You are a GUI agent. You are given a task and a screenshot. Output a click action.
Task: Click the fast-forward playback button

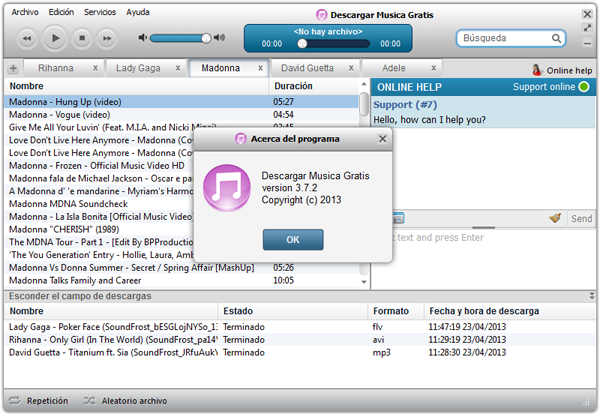[x=107, y=38]
